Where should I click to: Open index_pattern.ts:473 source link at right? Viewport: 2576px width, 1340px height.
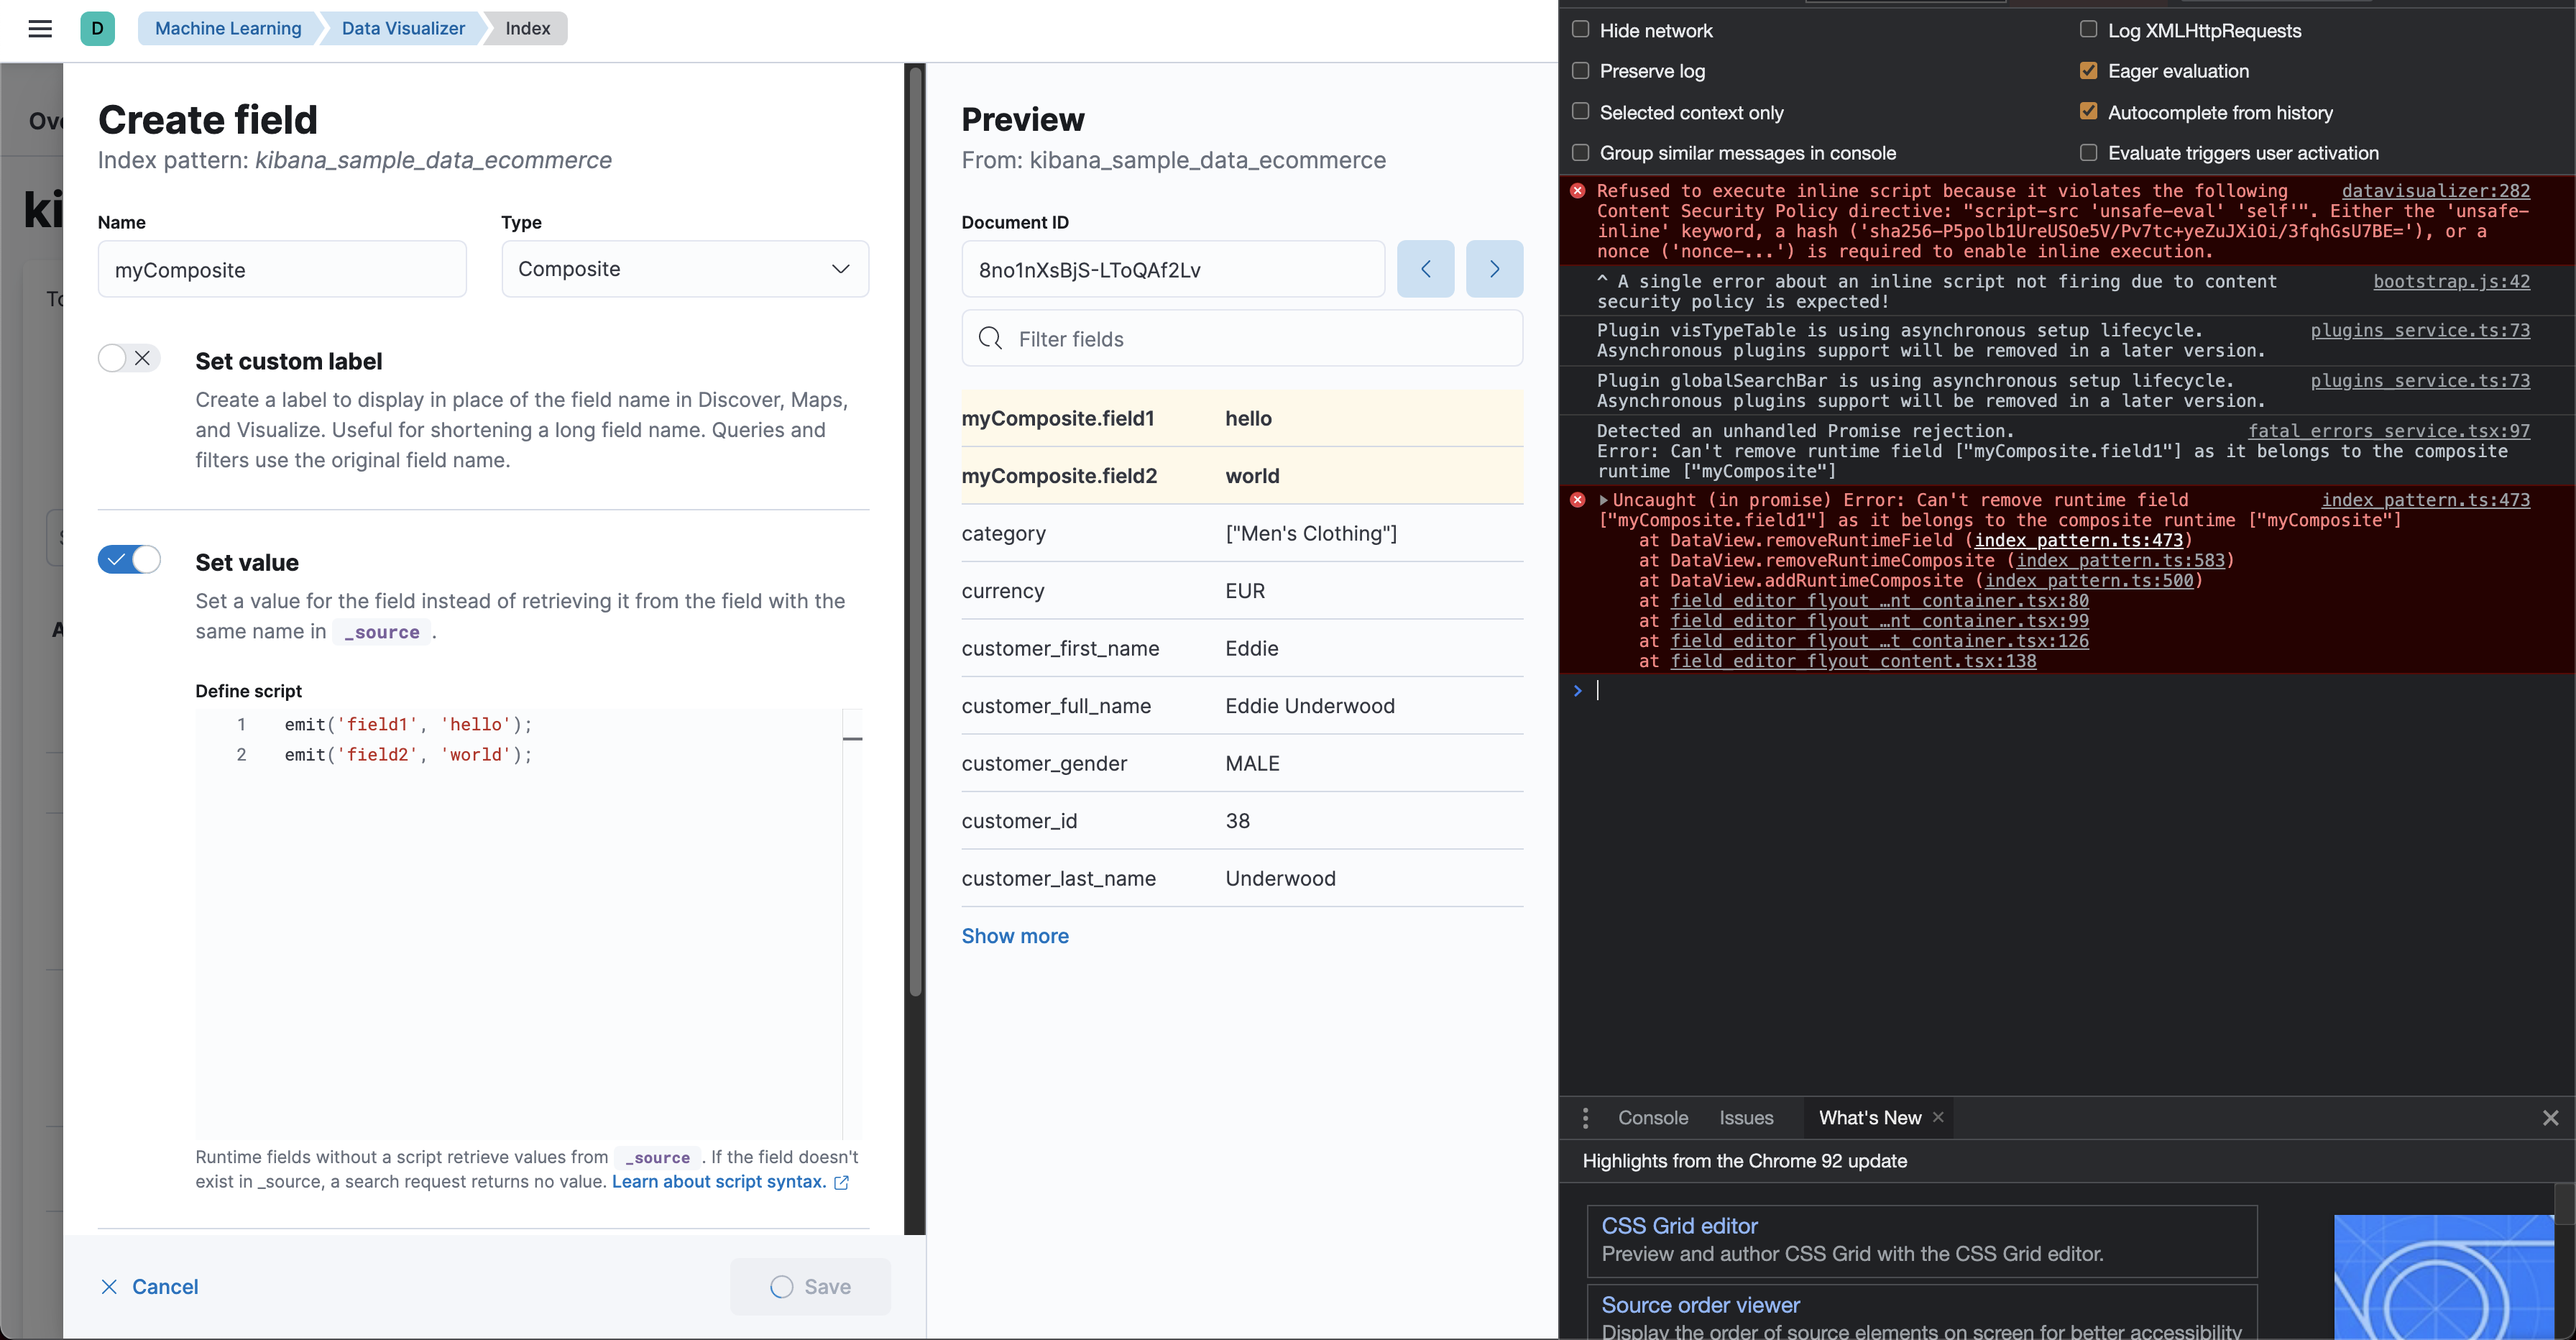point(2426,500)
